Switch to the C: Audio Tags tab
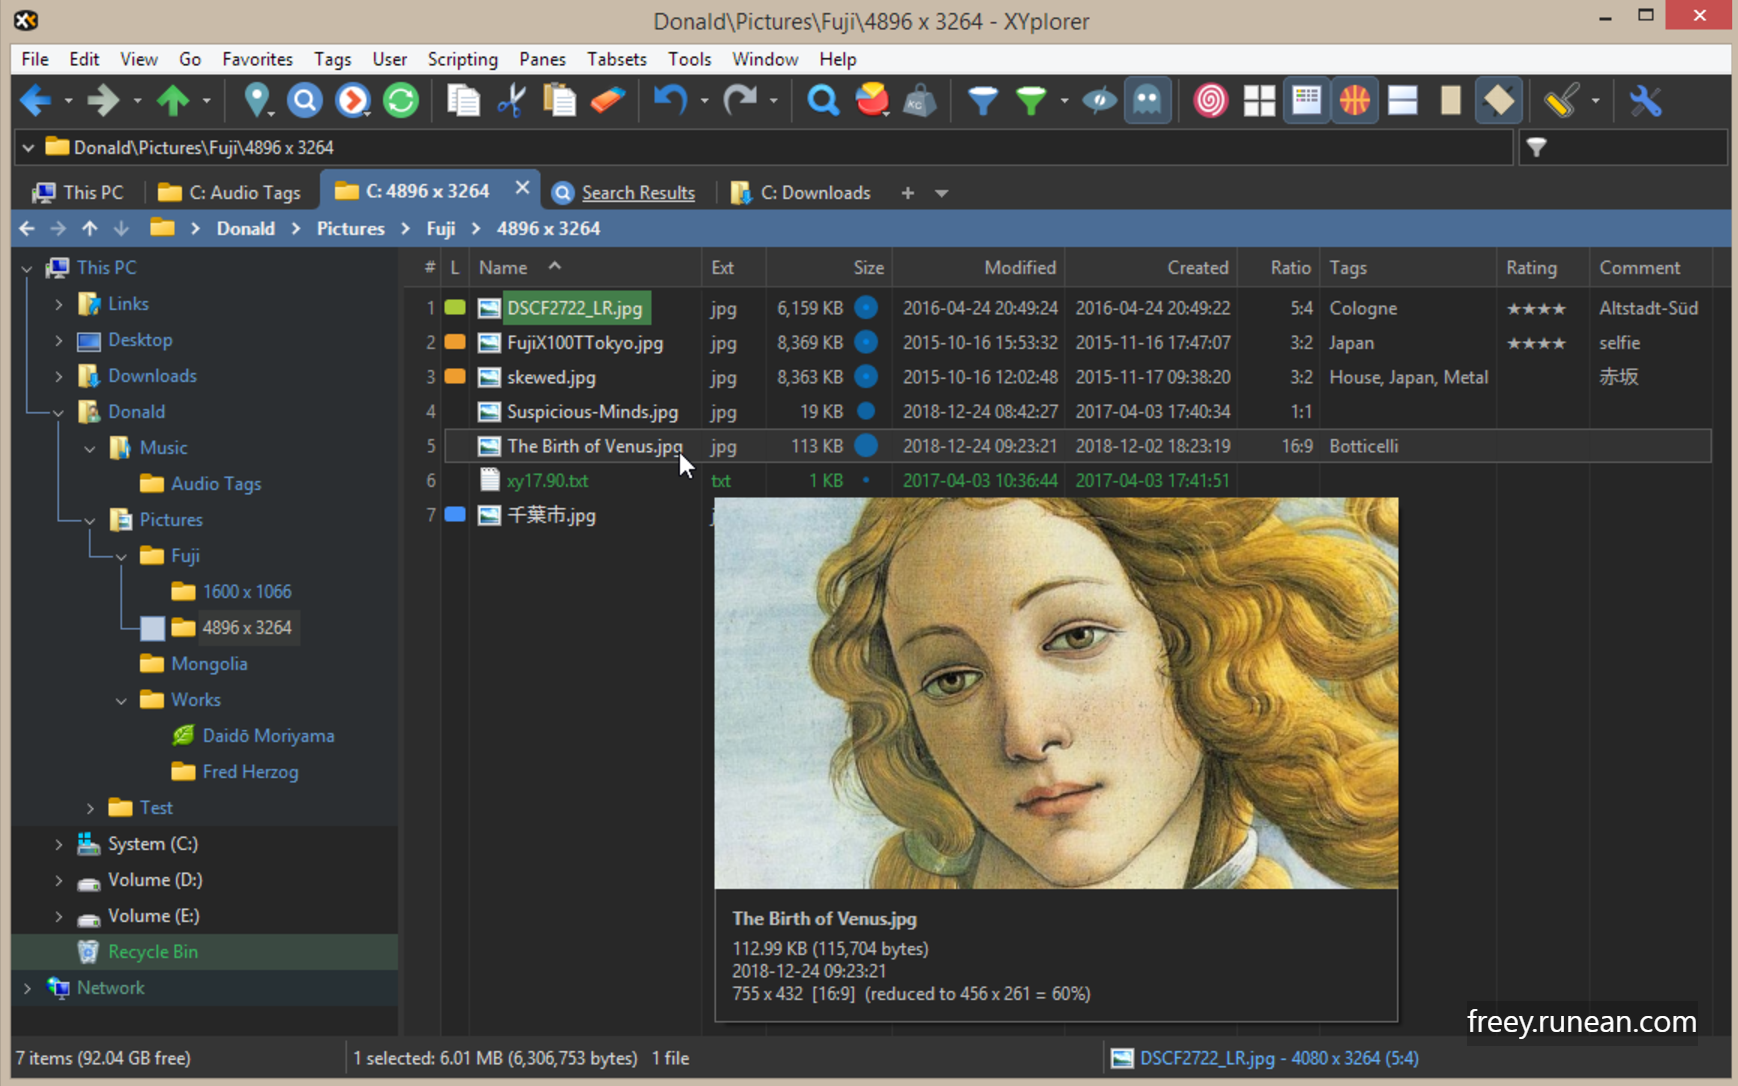Viewport: 1738px width, 1086px height. pos(230,192)
